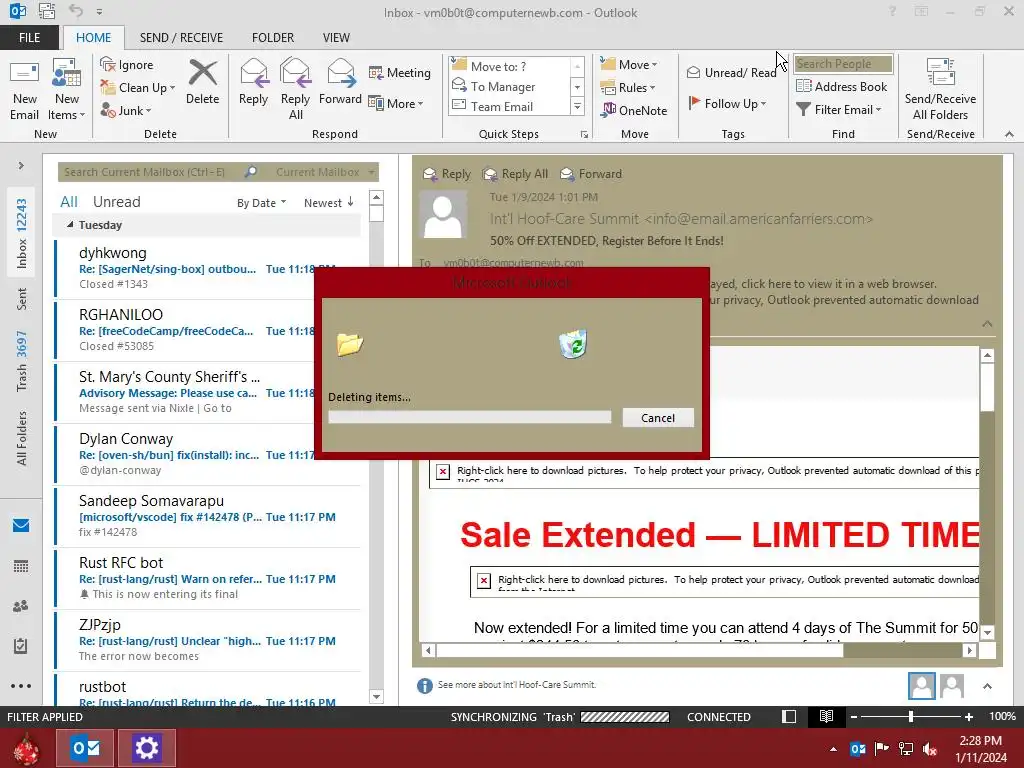Switch to the Calendar navigation icon

click(x=21, y=566)
